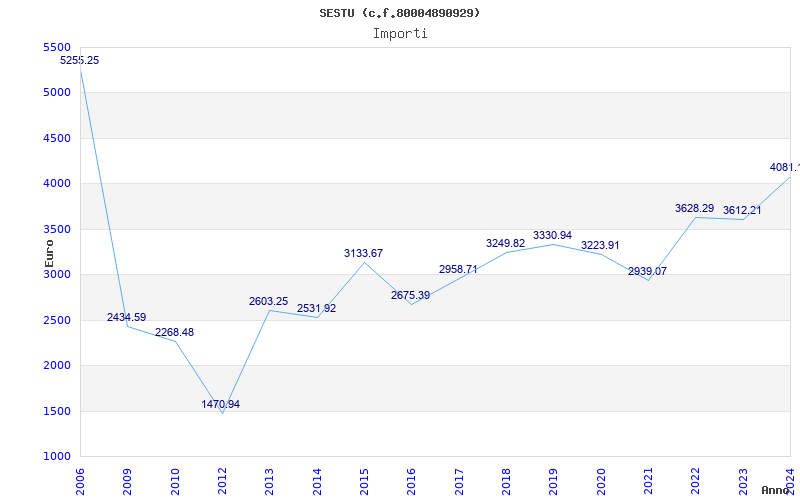This screenshot has width=800, height=500.
Task: Click the chart title SESTU (c.f.80004890929)
Action: 399,13
